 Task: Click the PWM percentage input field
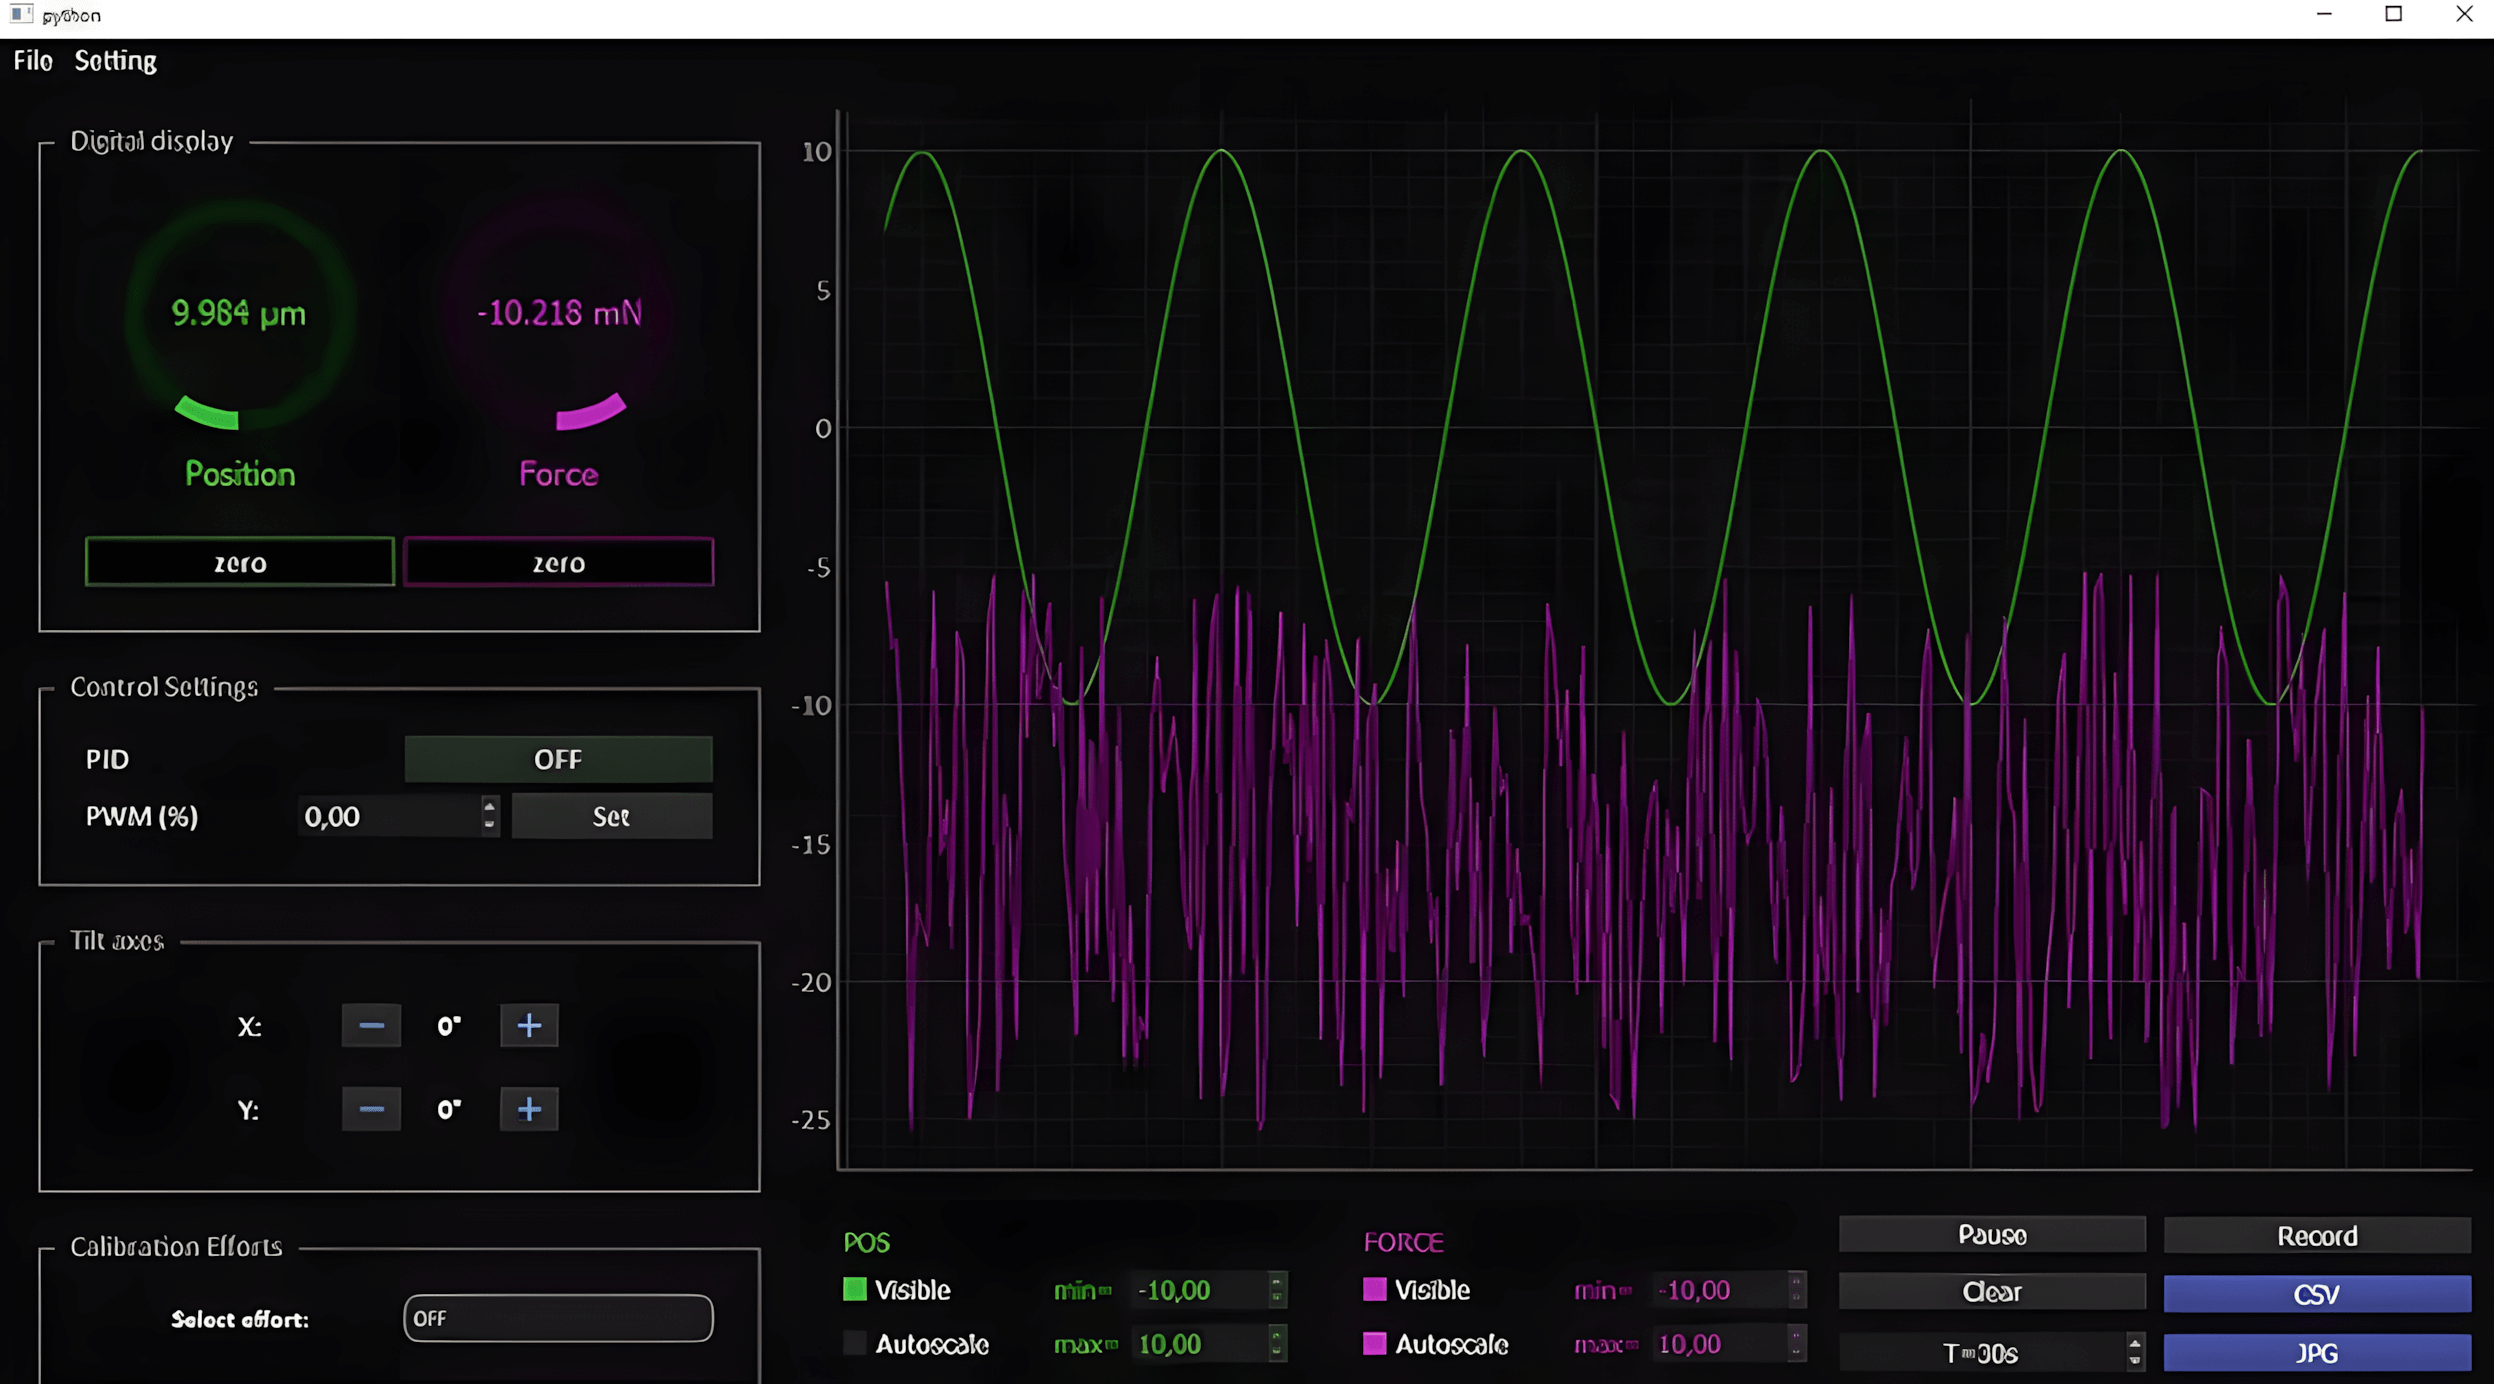(388, 817)
